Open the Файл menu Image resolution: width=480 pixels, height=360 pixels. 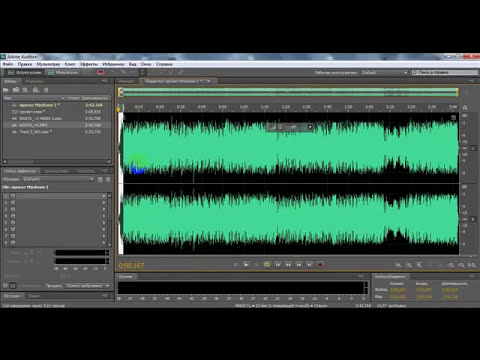click(8, 64)
